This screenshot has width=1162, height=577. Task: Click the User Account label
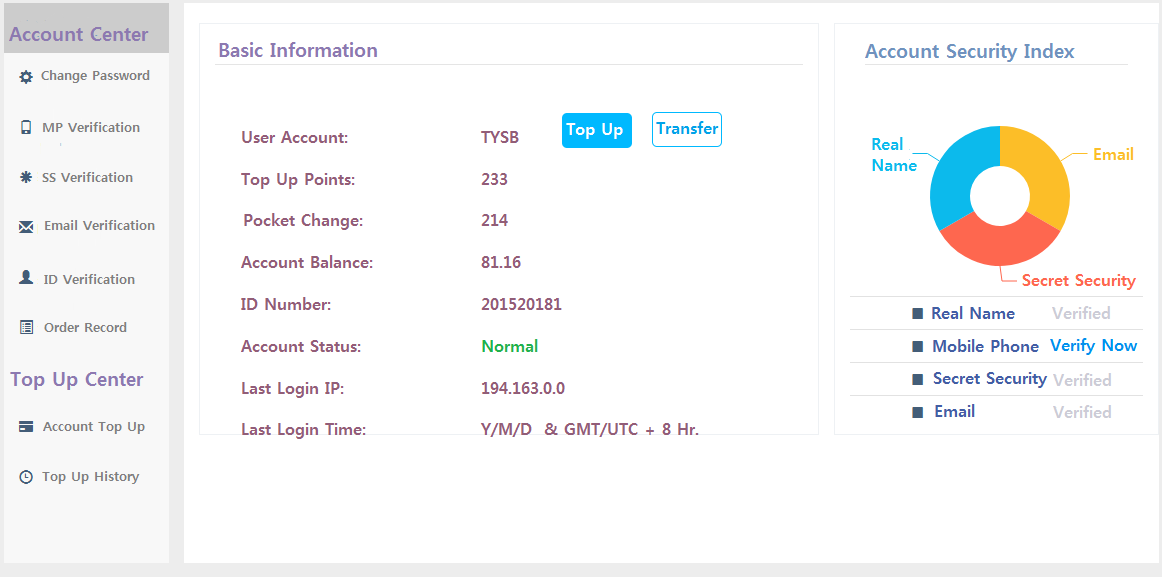click(294, 138)
